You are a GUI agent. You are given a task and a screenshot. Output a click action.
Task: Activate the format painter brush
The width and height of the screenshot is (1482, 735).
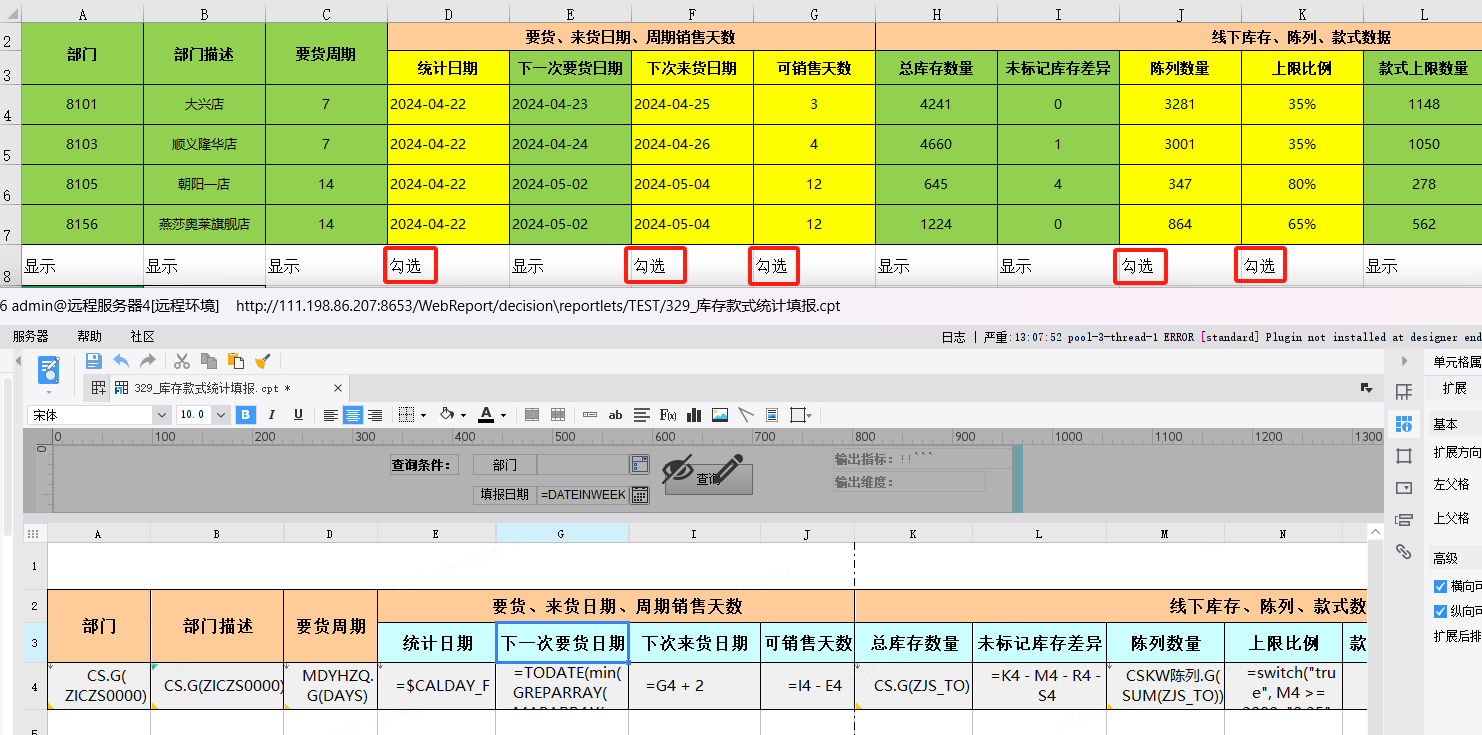tap(263, 361)
